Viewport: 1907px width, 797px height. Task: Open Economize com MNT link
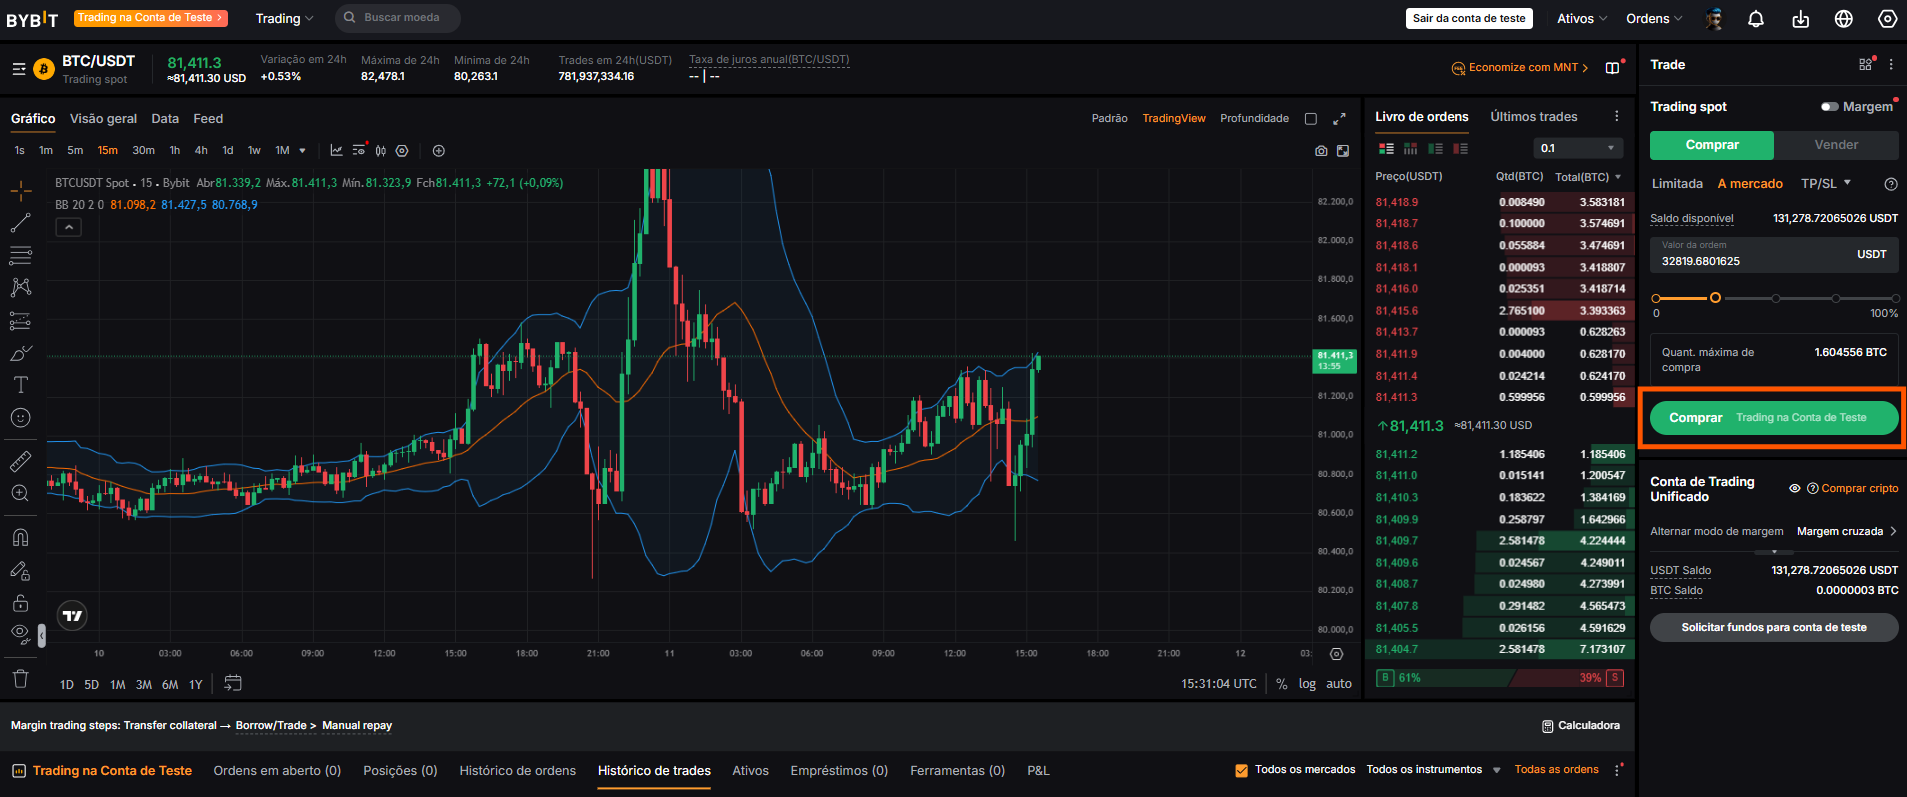click(x=1520, y=68)
